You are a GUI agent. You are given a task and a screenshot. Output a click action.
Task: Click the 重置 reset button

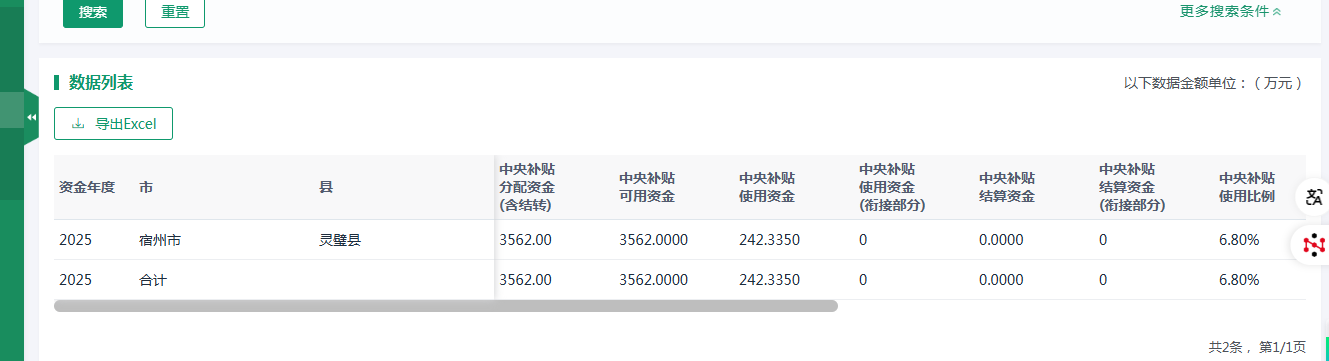pyautogui.click(x=175, y=12)
